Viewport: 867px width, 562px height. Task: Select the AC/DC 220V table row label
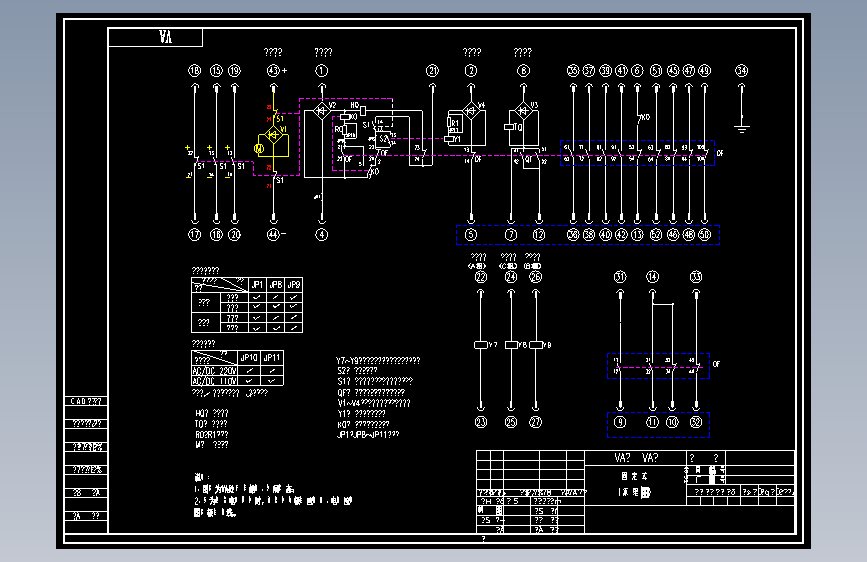coord(215,371)
